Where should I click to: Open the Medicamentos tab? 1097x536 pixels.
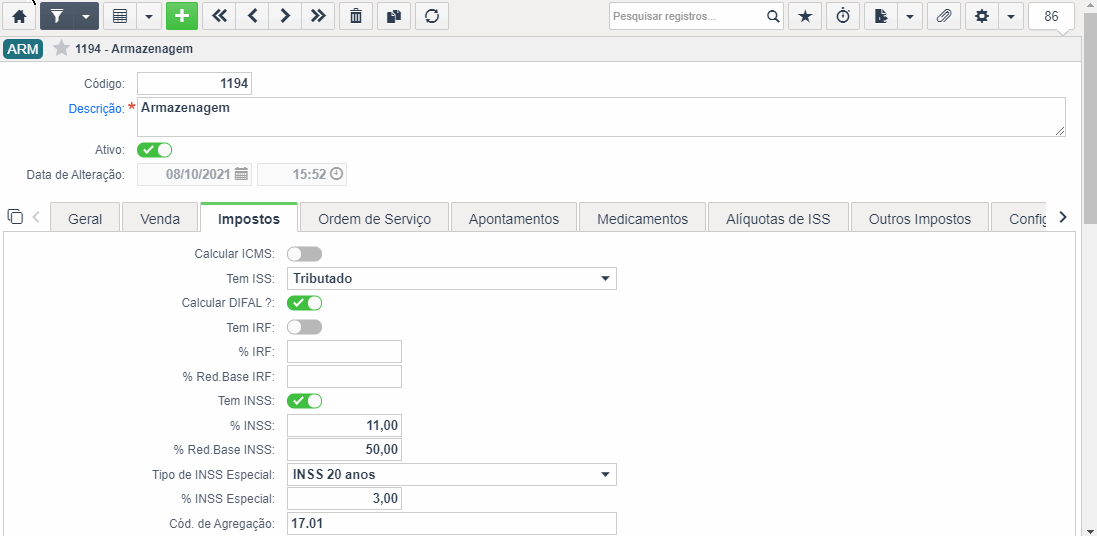pyautogui.click(x=642, y=218)
